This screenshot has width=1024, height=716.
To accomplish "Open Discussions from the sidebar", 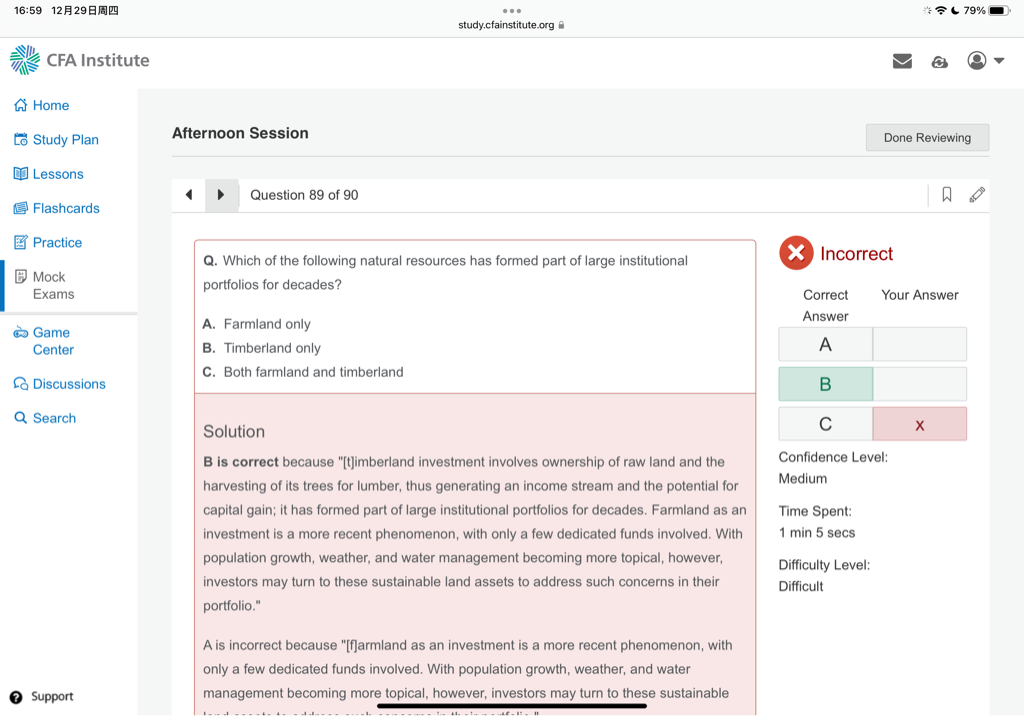I will click(68, 384).
